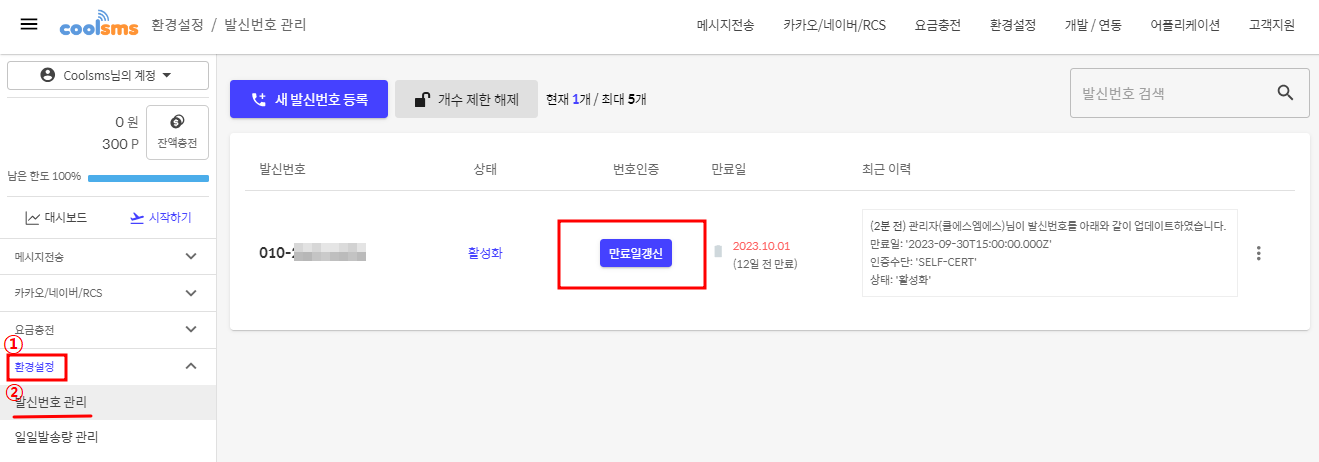
Task: Click the 번호인증 column header
Action: click(636, 169)
